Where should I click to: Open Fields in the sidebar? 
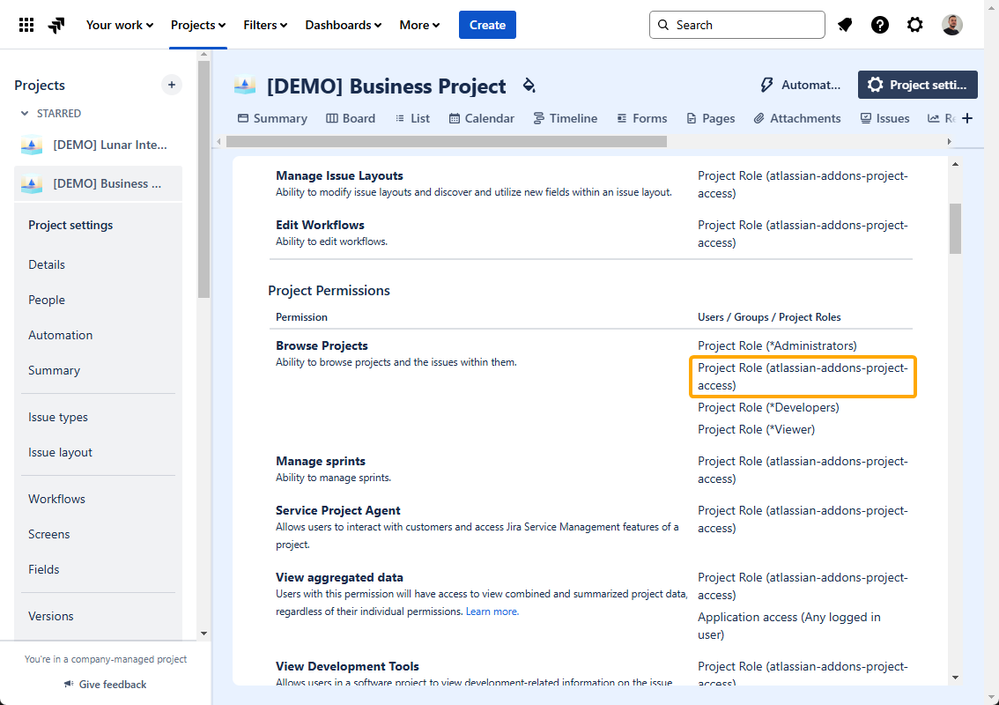click(44, 569)
